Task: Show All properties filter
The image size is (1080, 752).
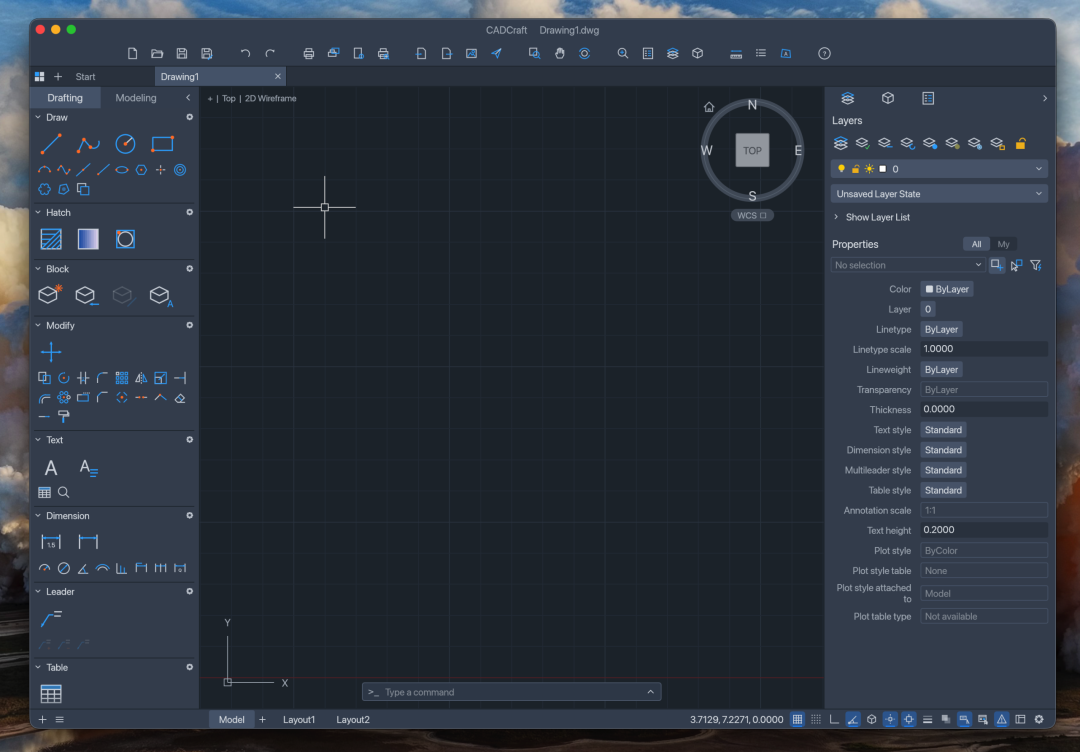Action: click(x=976, y=244)
